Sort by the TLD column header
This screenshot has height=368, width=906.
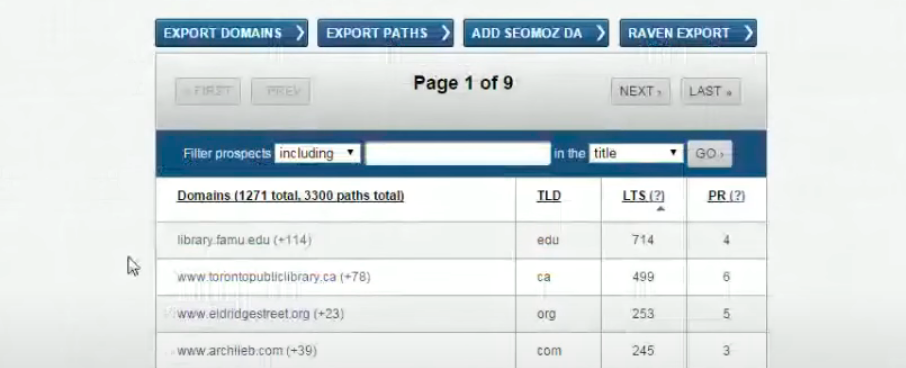pyautogui.click(x=548, y=196)
